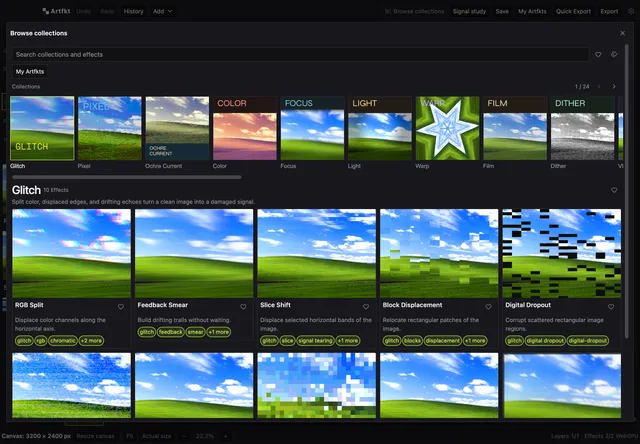
Task: Focus the search collections and effects field
Action: pyautogui.click(x=300, y=54)
